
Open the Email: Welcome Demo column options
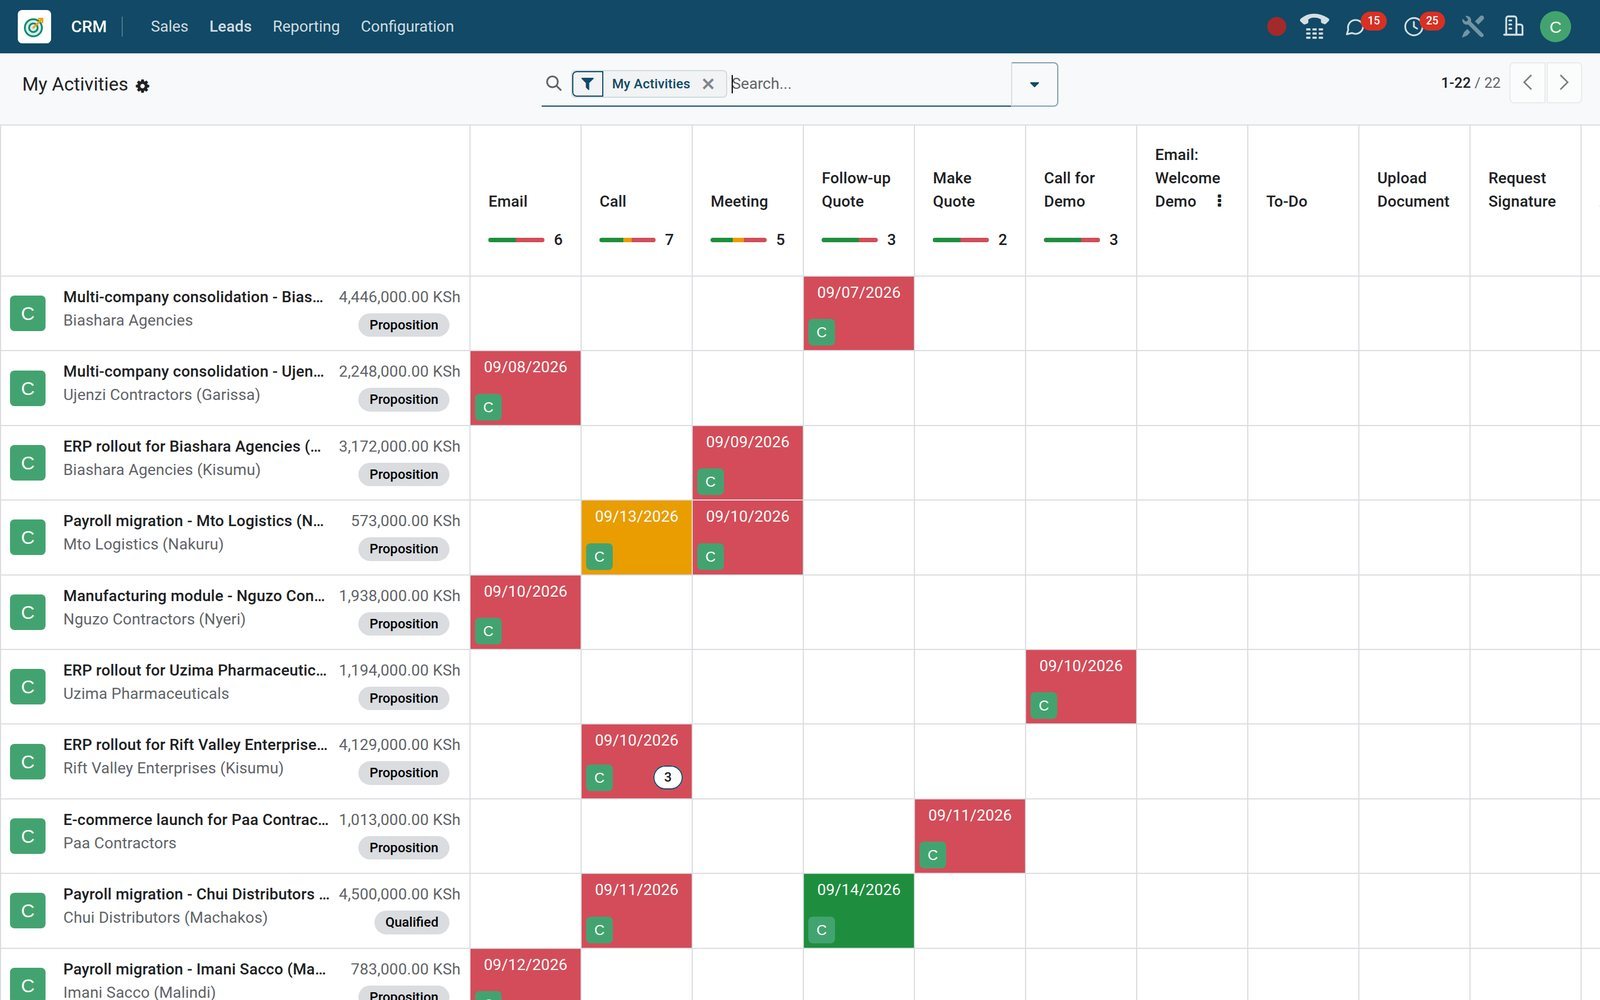(x=1219, y=201)
